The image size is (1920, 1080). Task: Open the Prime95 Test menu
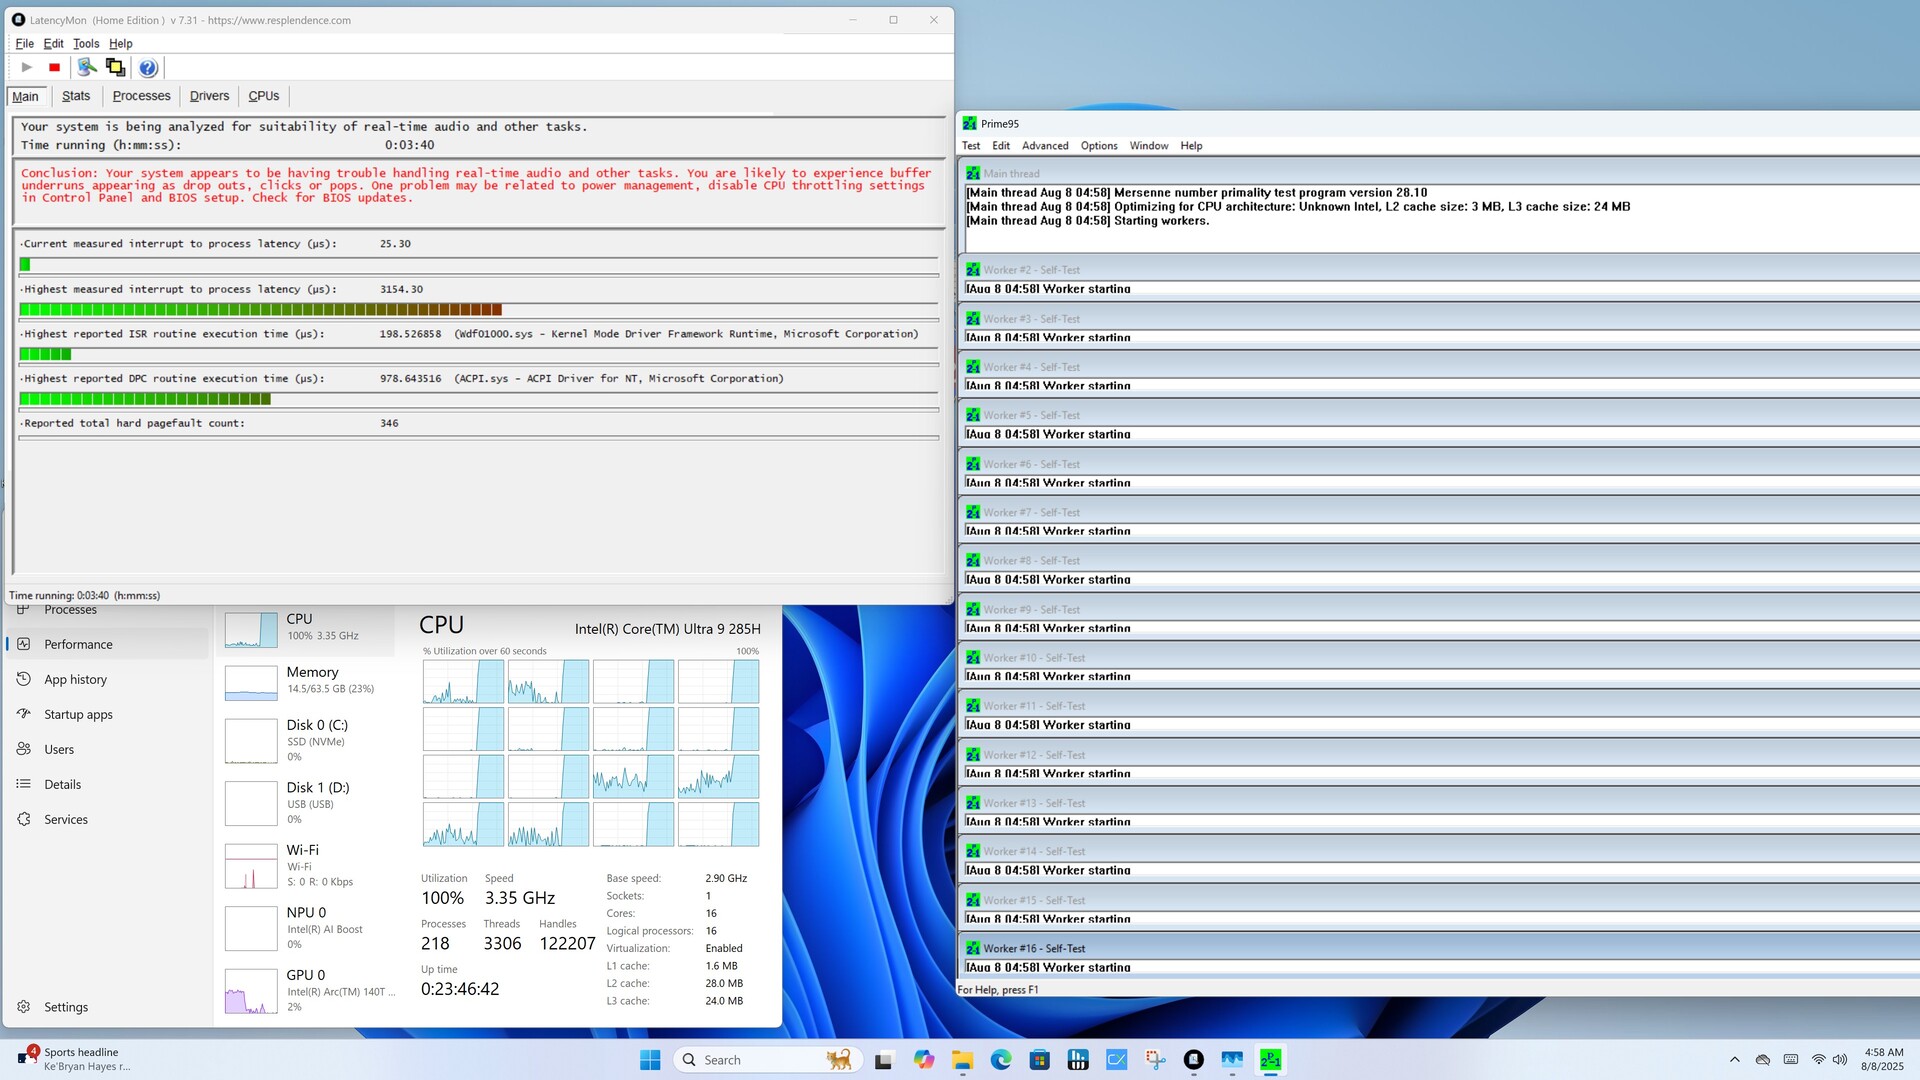pyautogui.click(x=971, y=146)
